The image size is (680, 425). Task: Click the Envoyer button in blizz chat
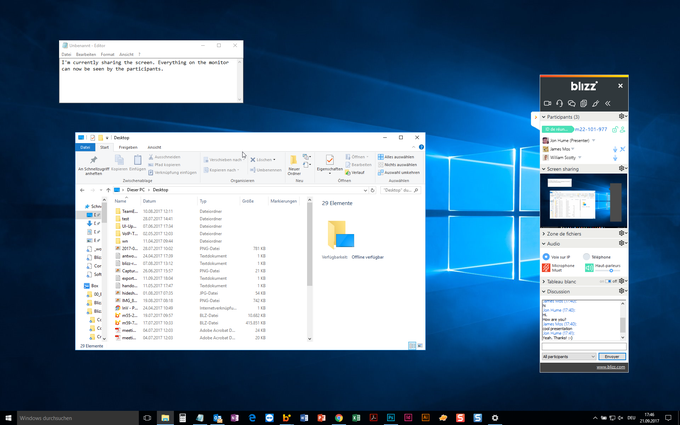(x=612, y=356)
